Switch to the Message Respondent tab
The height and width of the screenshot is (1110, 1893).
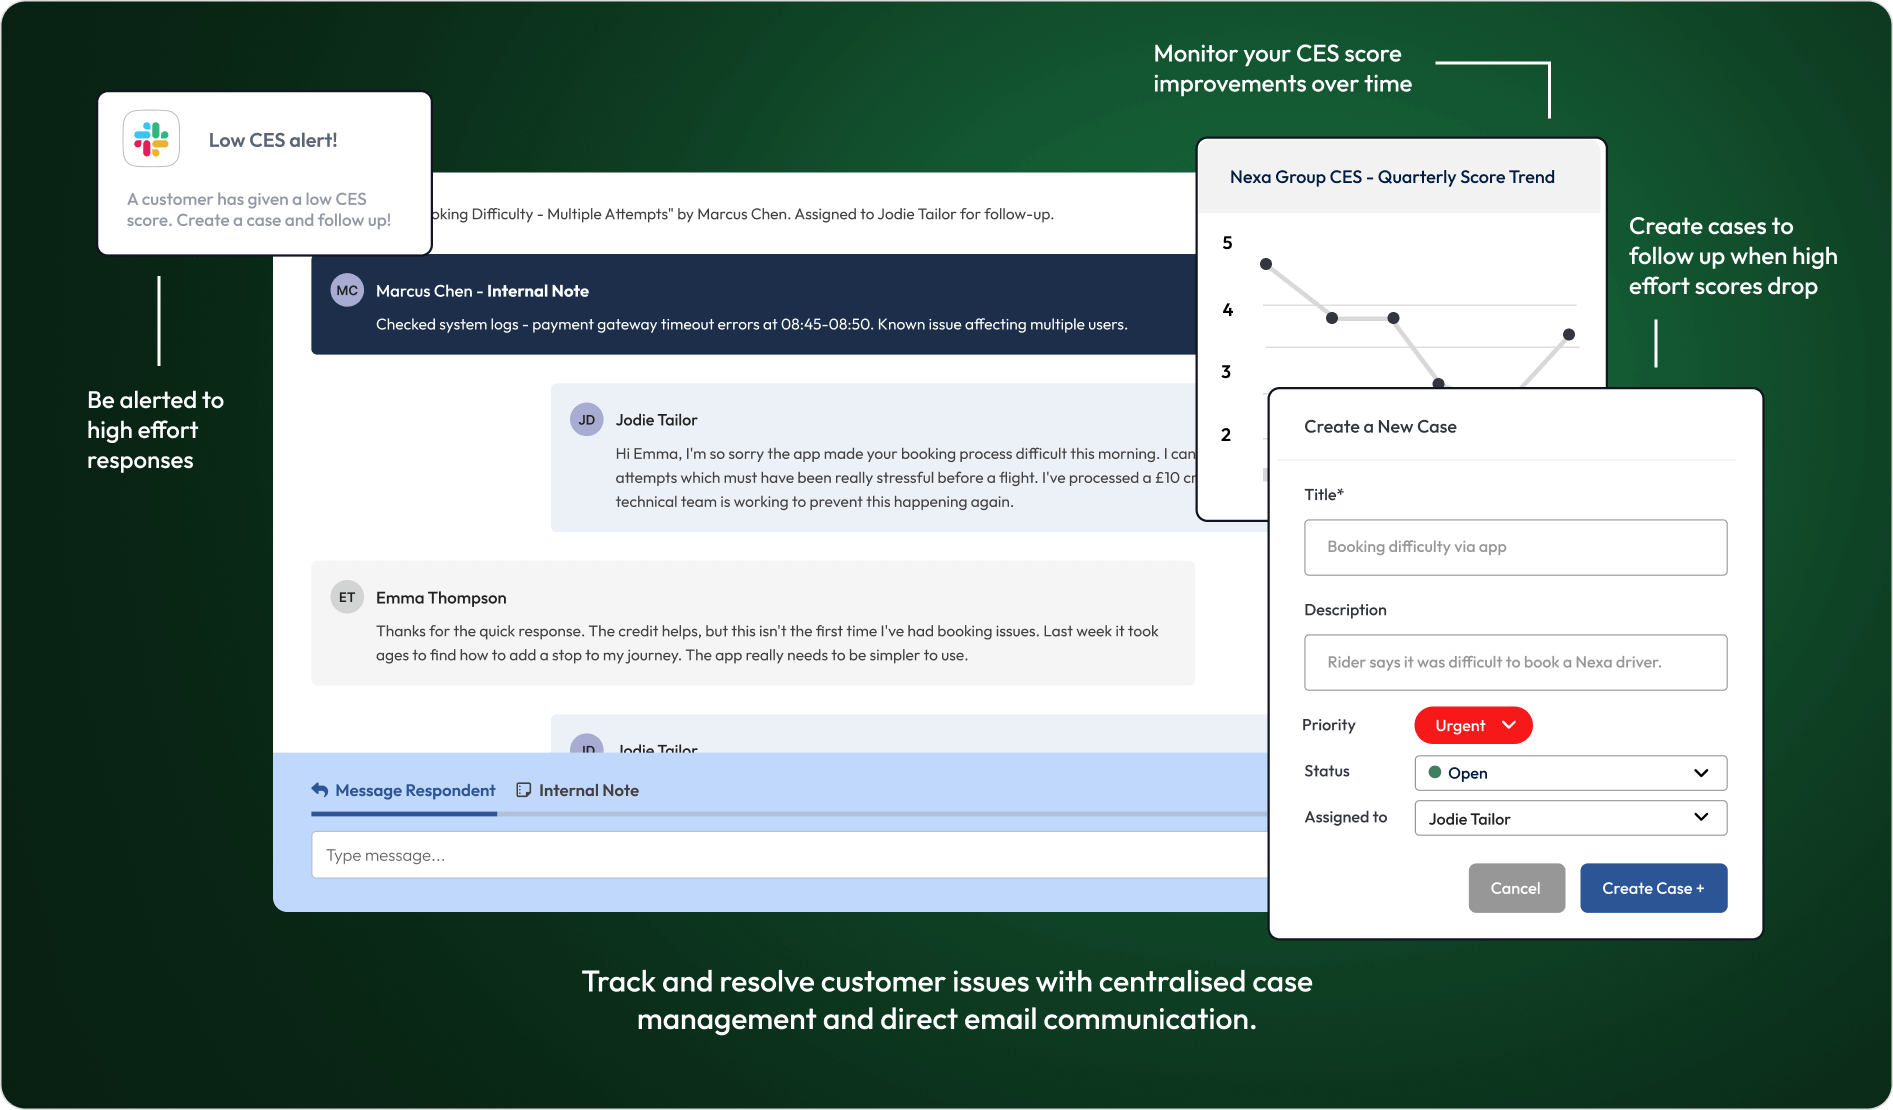coord(414,790)
